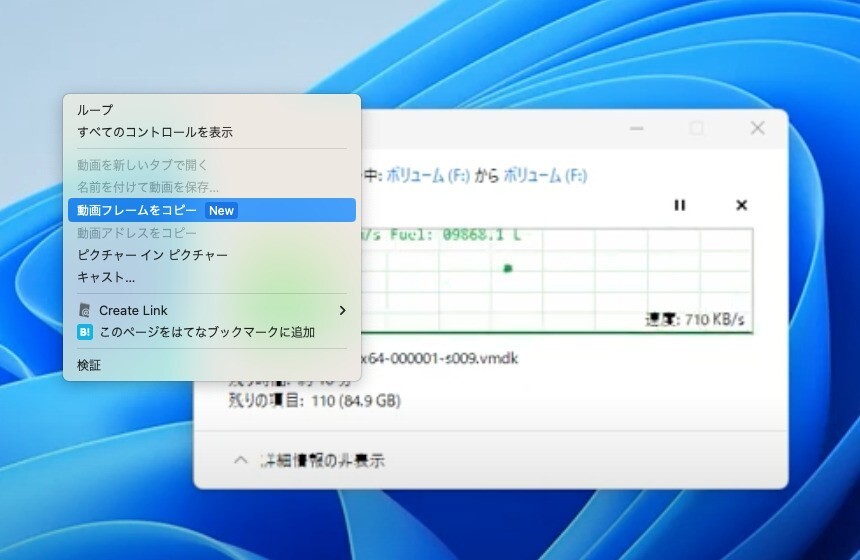Click the Fuel: 09868.1 L text
Image resolution: width=860 pixels, height=560 pixels.
coord(455,235)
